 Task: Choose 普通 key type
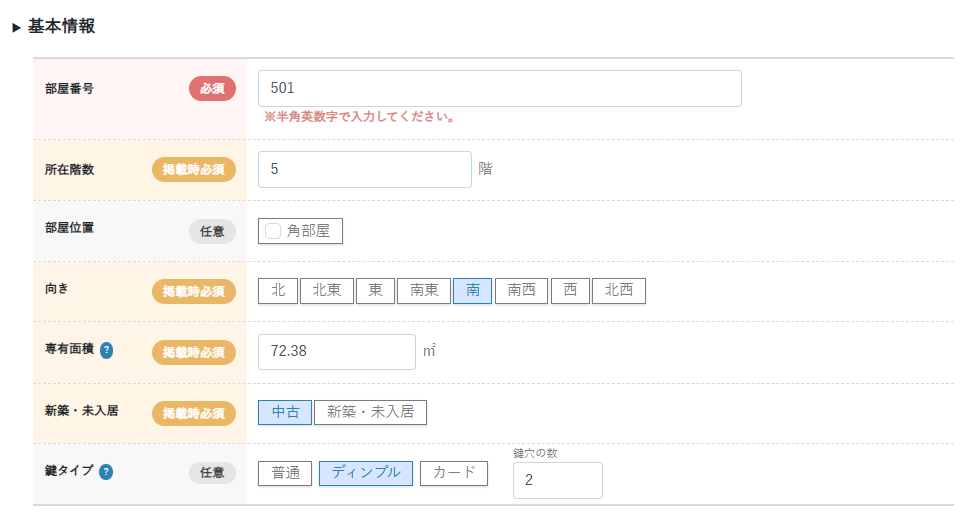(x=285, y=474)
